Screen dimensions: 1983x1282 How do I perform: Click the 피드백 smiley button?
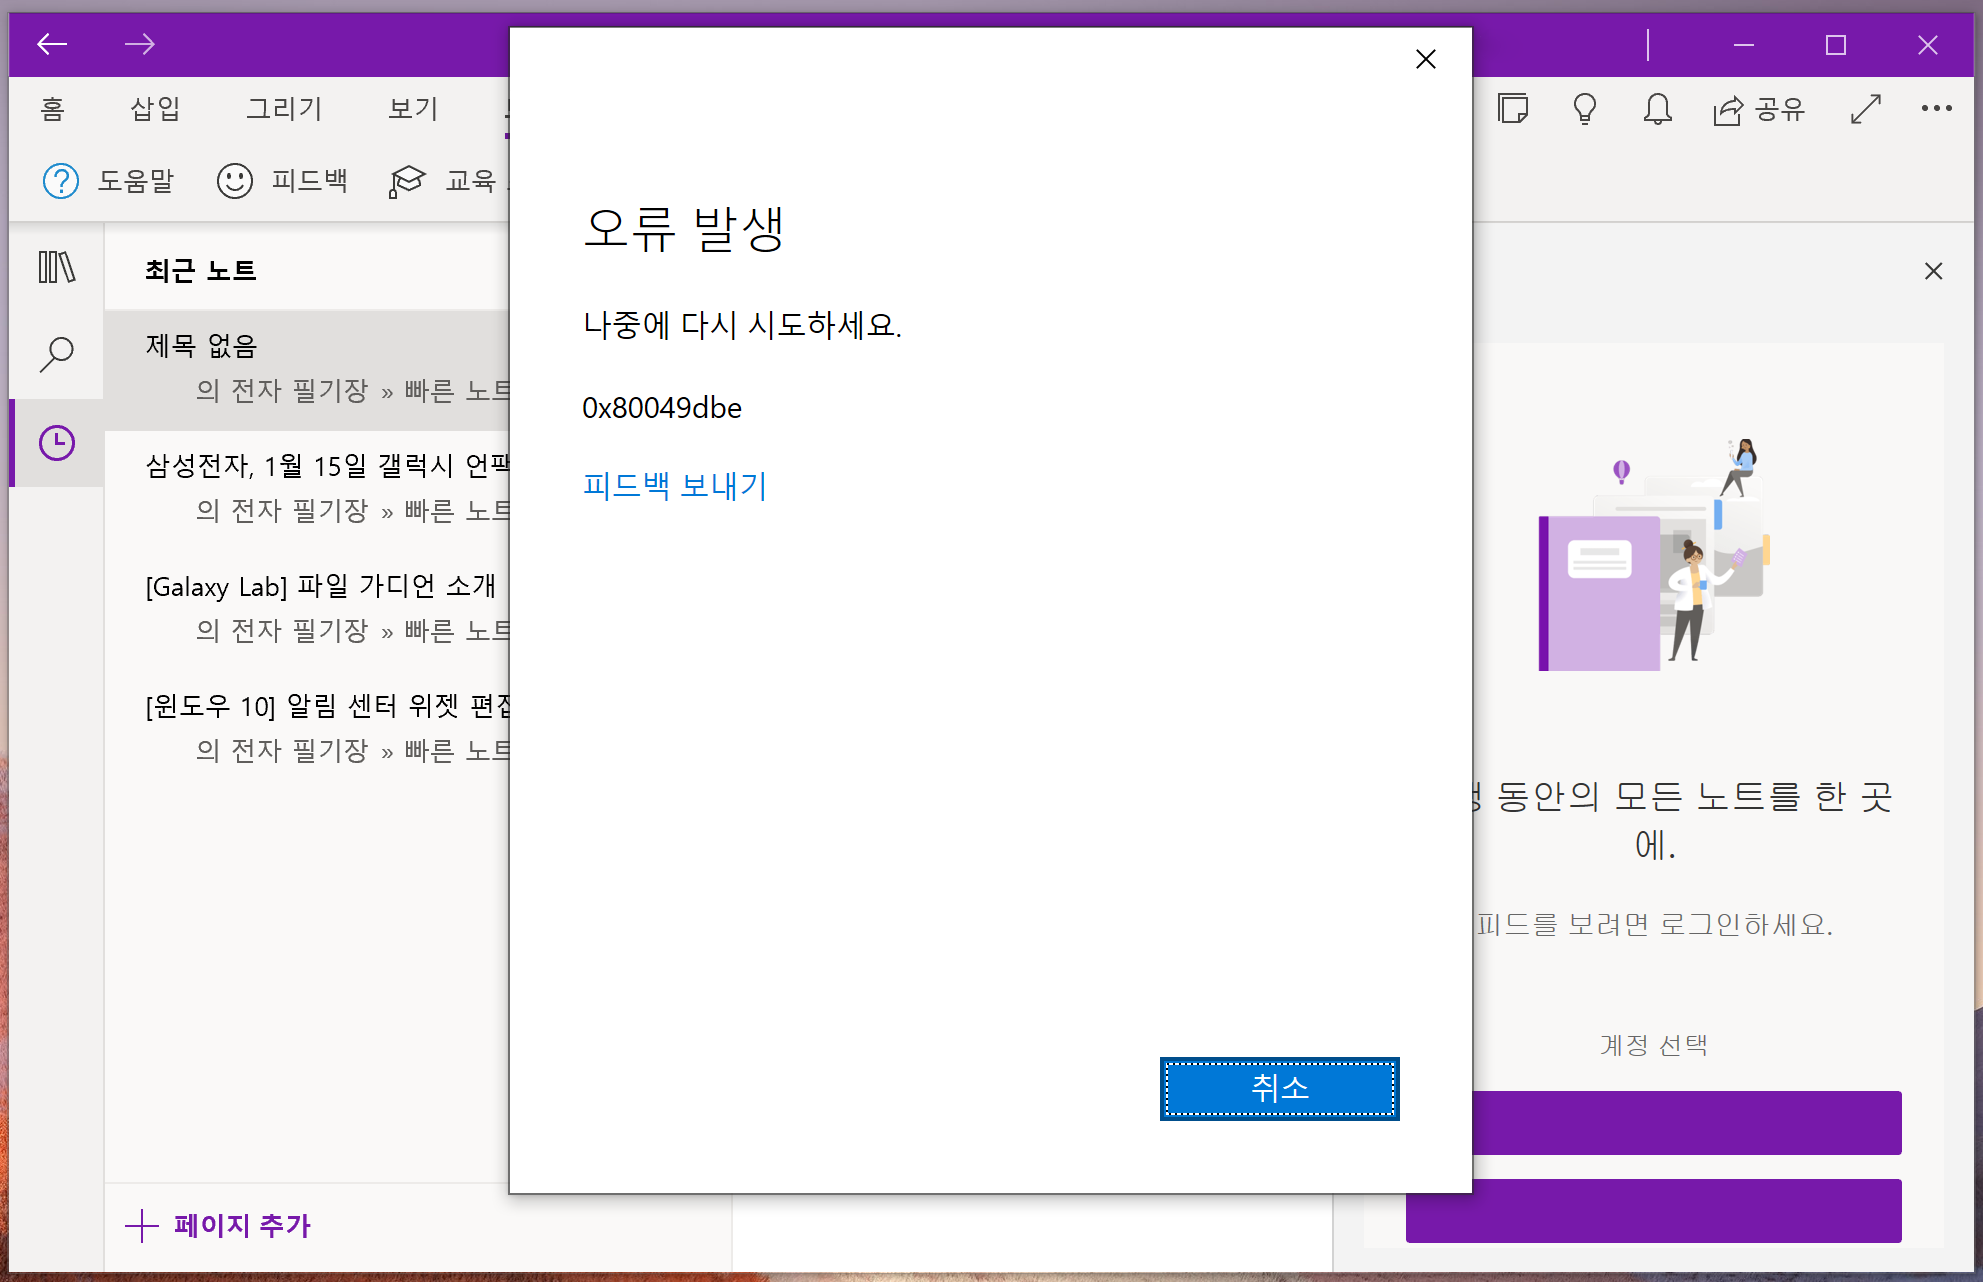pyautogui.click(x=283, y=181)
